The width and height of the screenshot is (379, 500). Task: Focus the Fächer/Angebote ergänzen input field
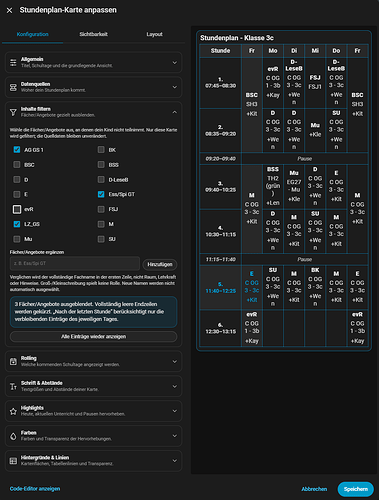tap(75, 263)
